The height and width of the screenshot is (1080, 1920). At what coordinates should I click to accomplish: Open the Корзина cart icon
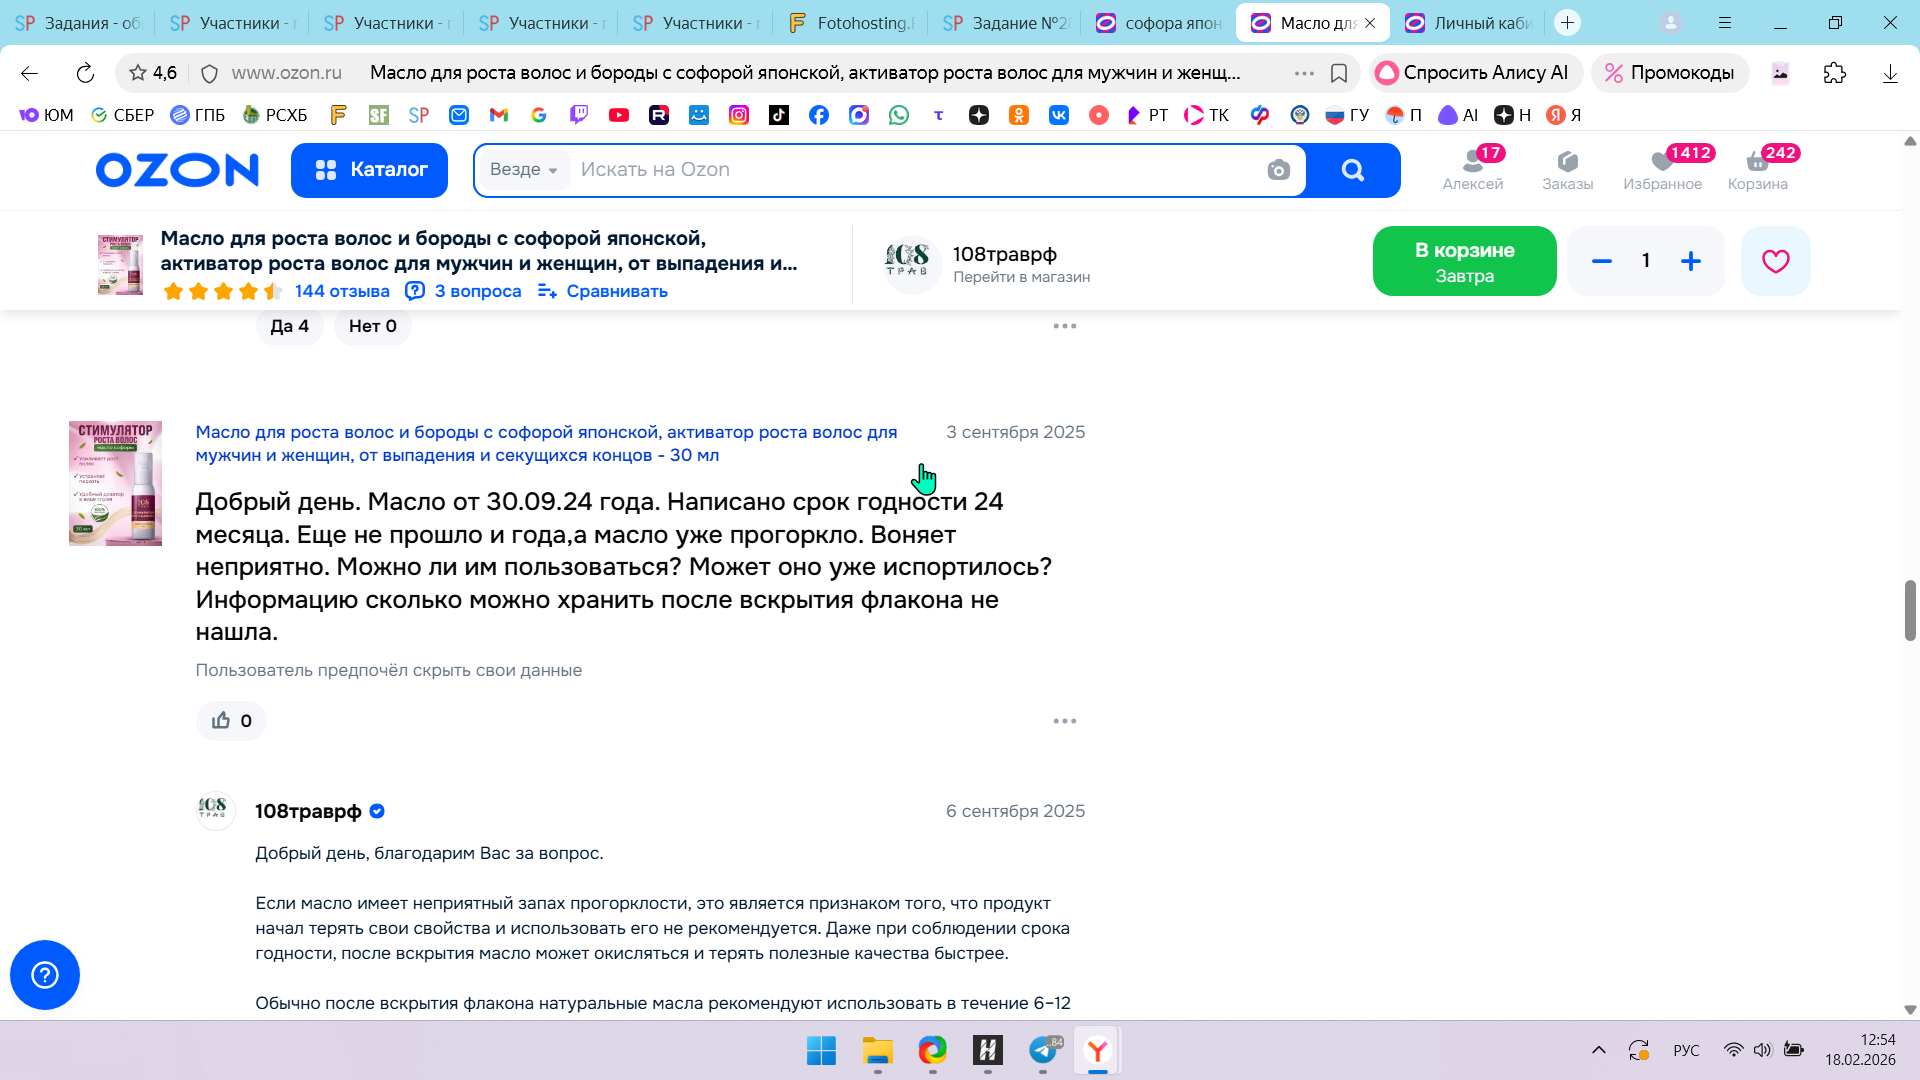click(1757, 169)
